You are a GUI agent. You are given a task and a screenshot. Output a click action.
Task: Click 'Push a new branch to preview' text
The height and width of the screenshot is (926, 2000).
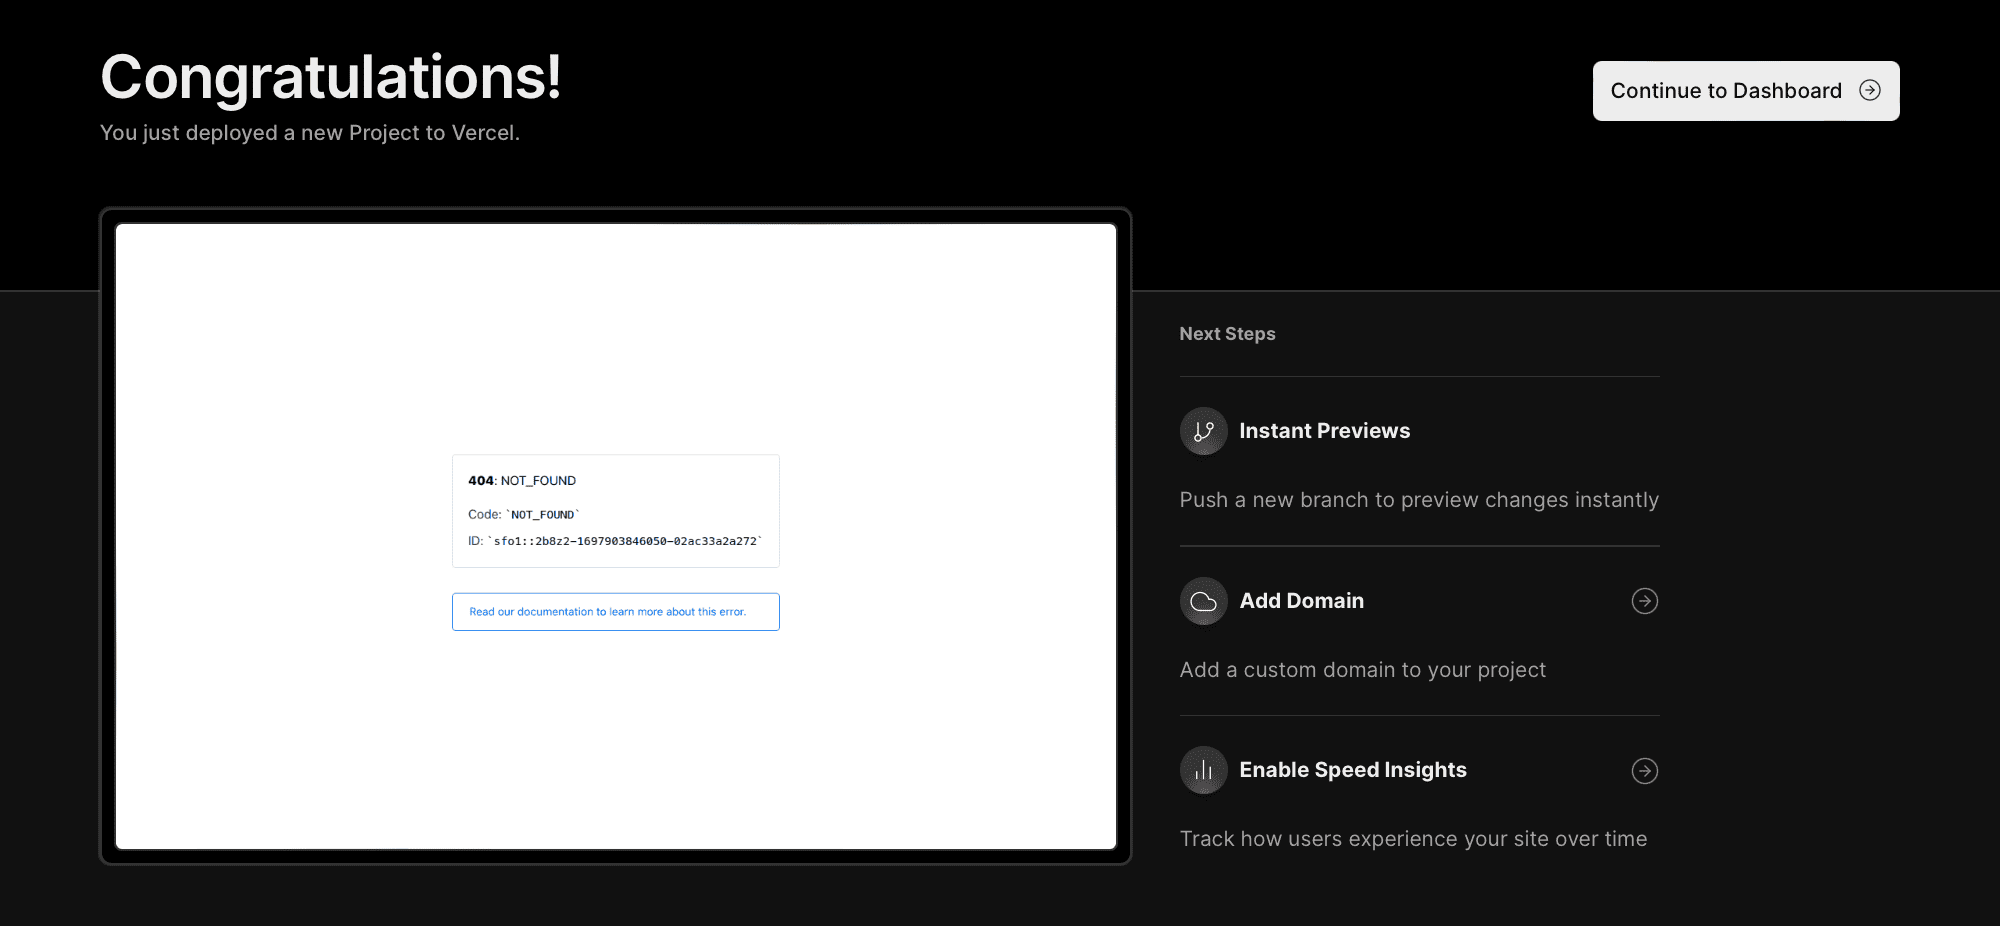click(1419, 500)
